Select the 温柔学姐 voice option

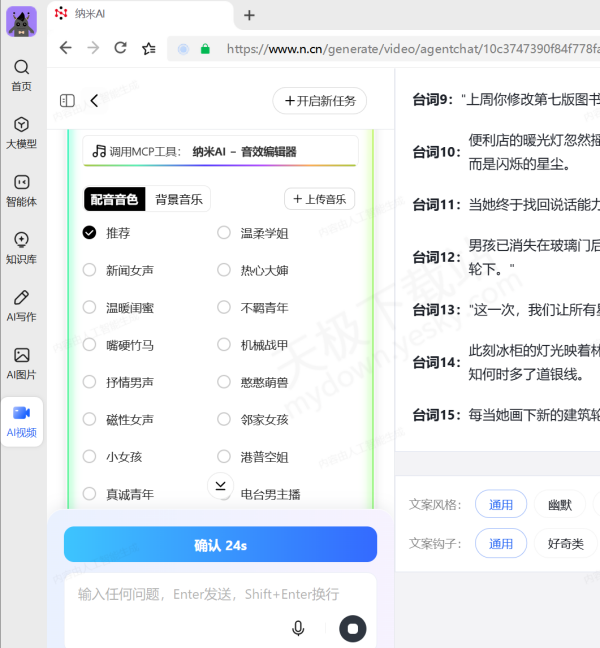coord(224,233)
